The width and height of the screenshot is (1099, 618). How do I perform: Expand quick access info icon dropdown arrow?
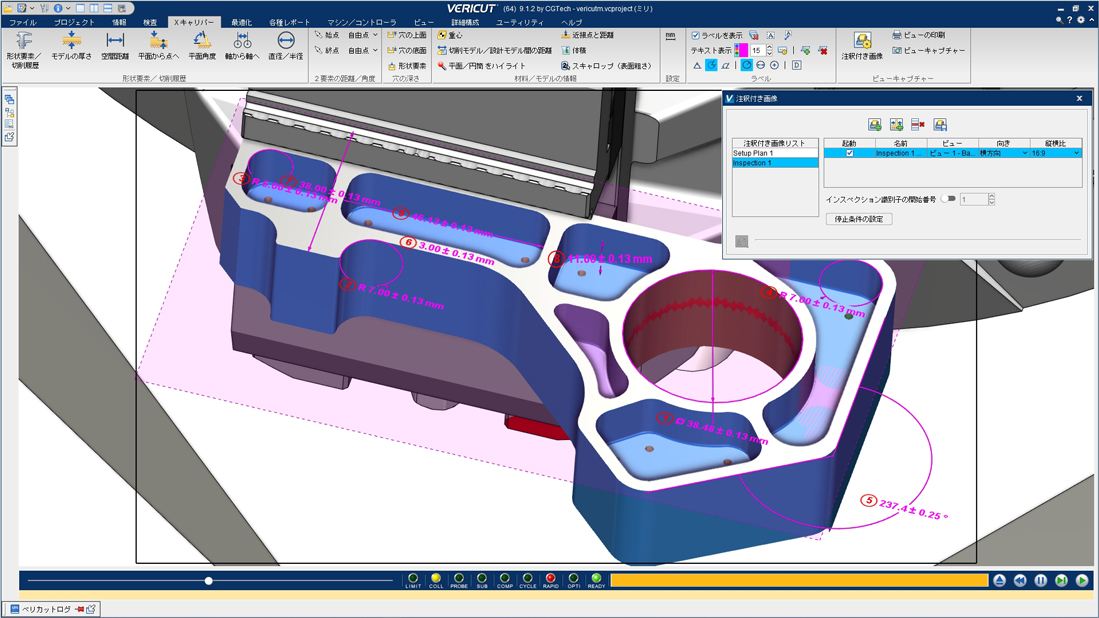[68, 8]
